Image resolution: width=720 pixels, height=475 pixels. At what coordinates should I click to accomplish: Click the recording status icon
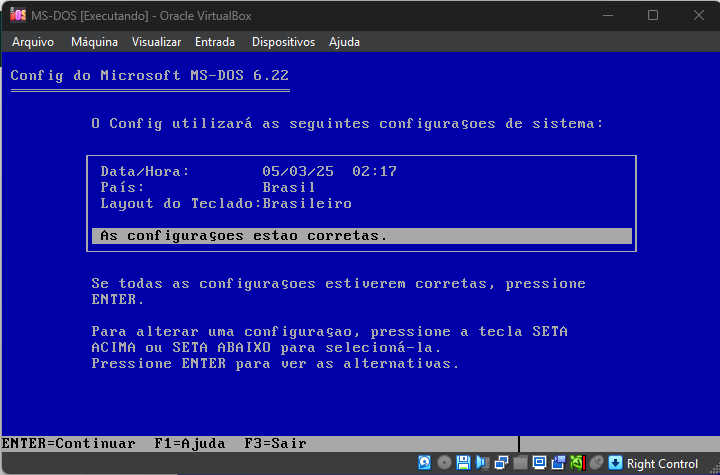(x=558, y=463)
